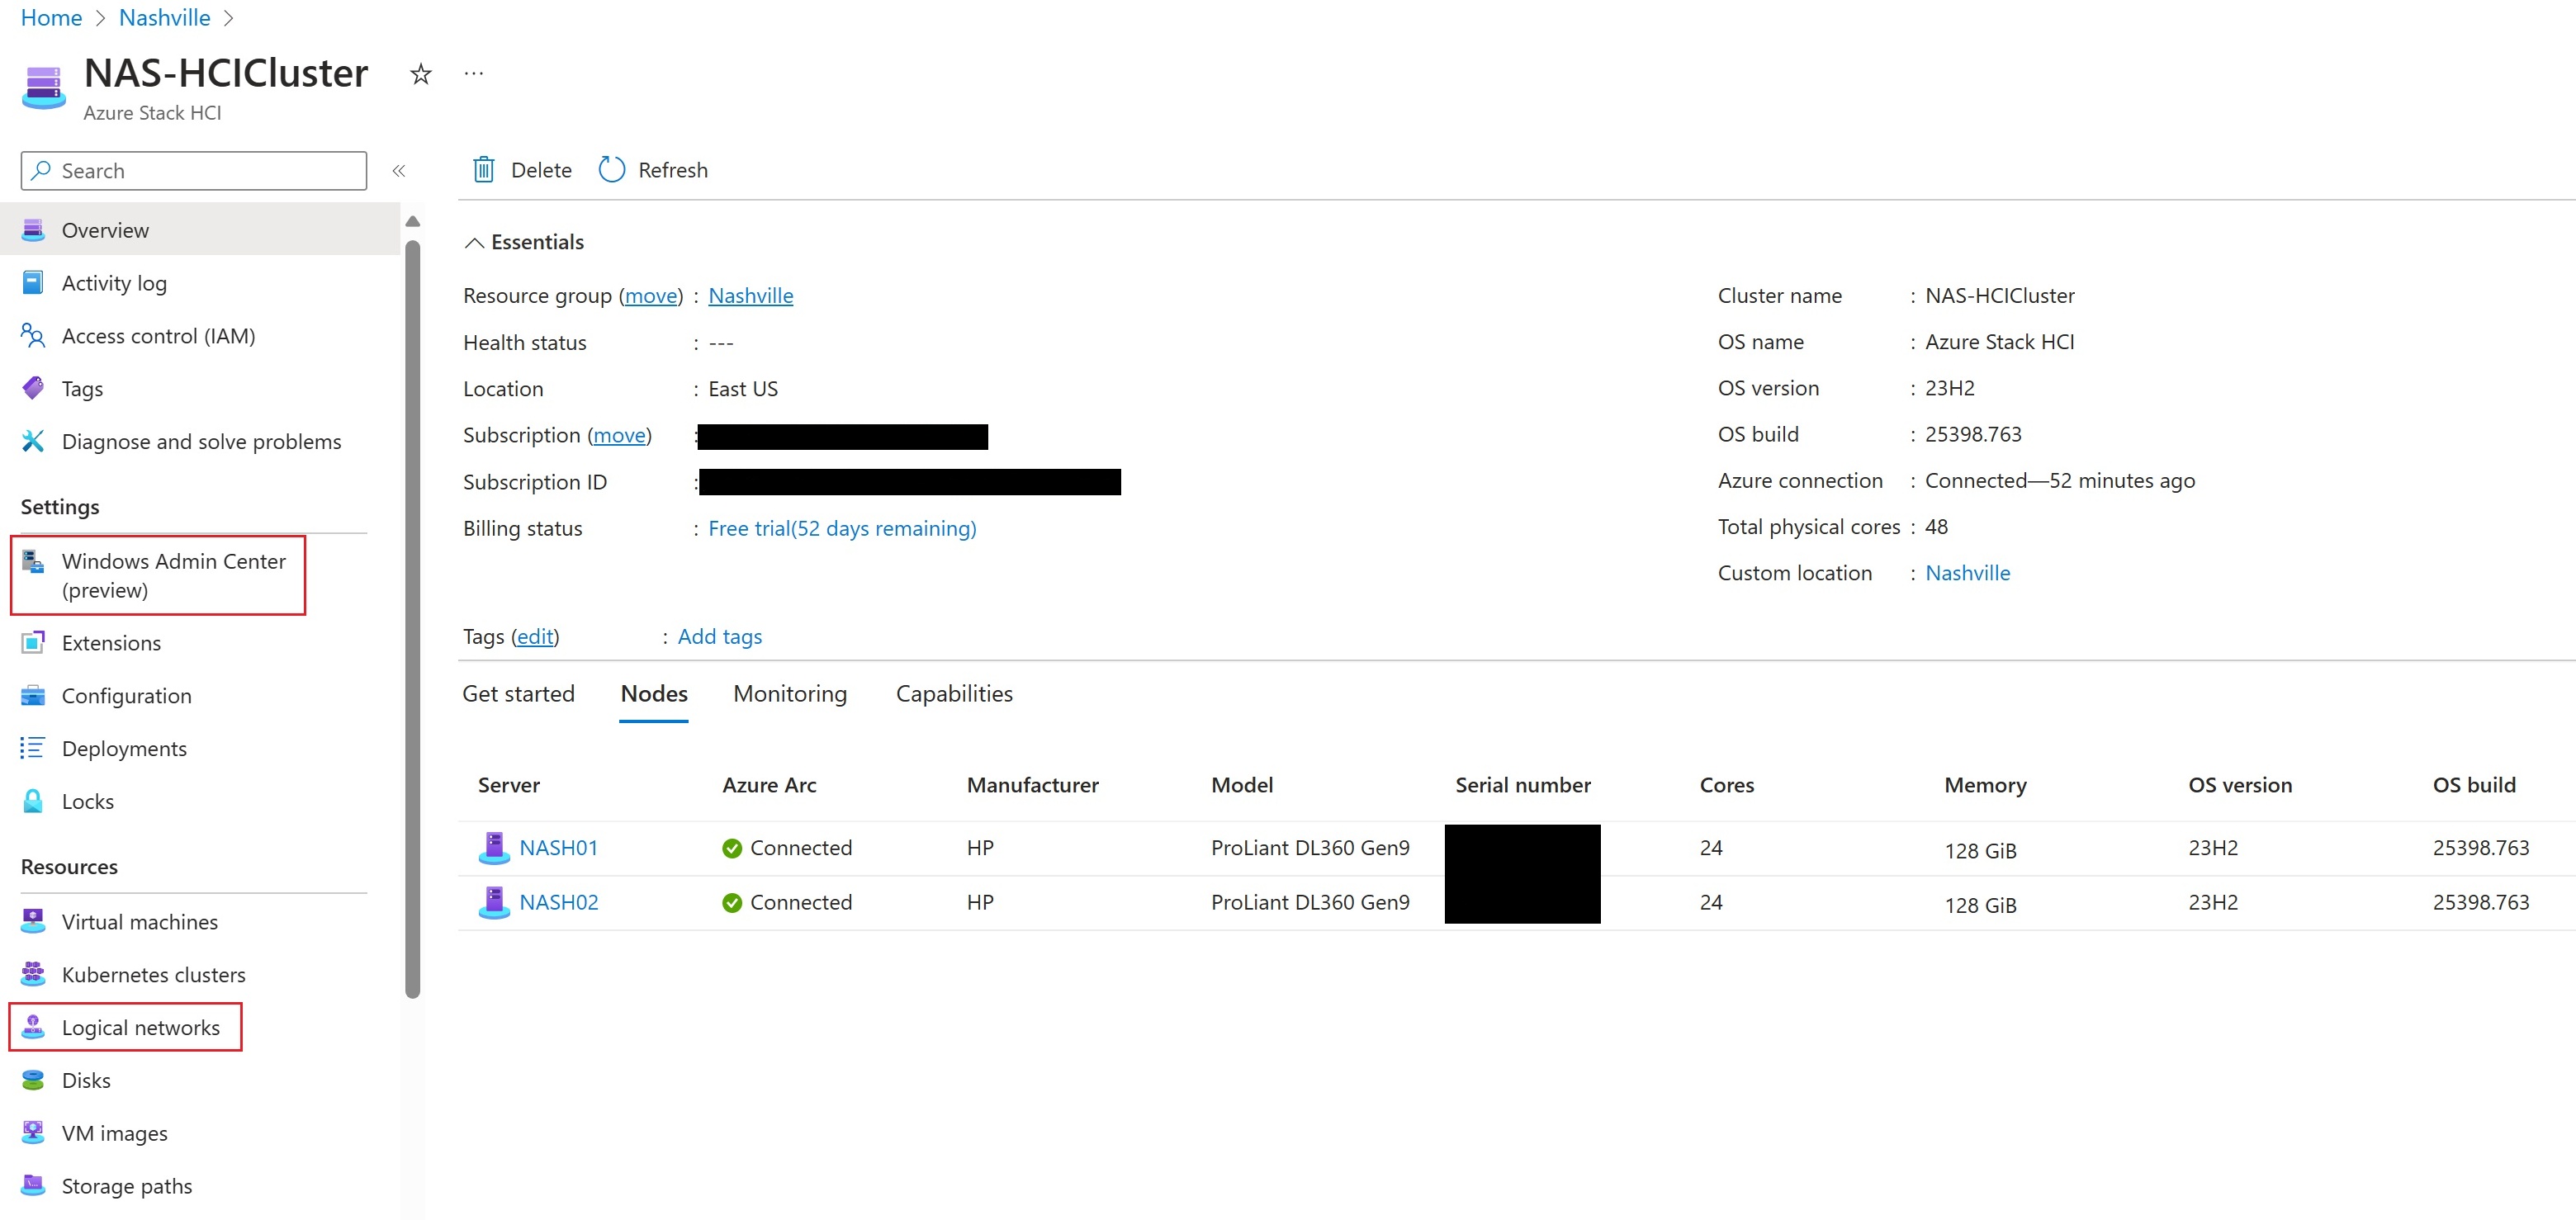Click the Access control (IAM) icon
2576x1220 pixels.
coord(33,336)
